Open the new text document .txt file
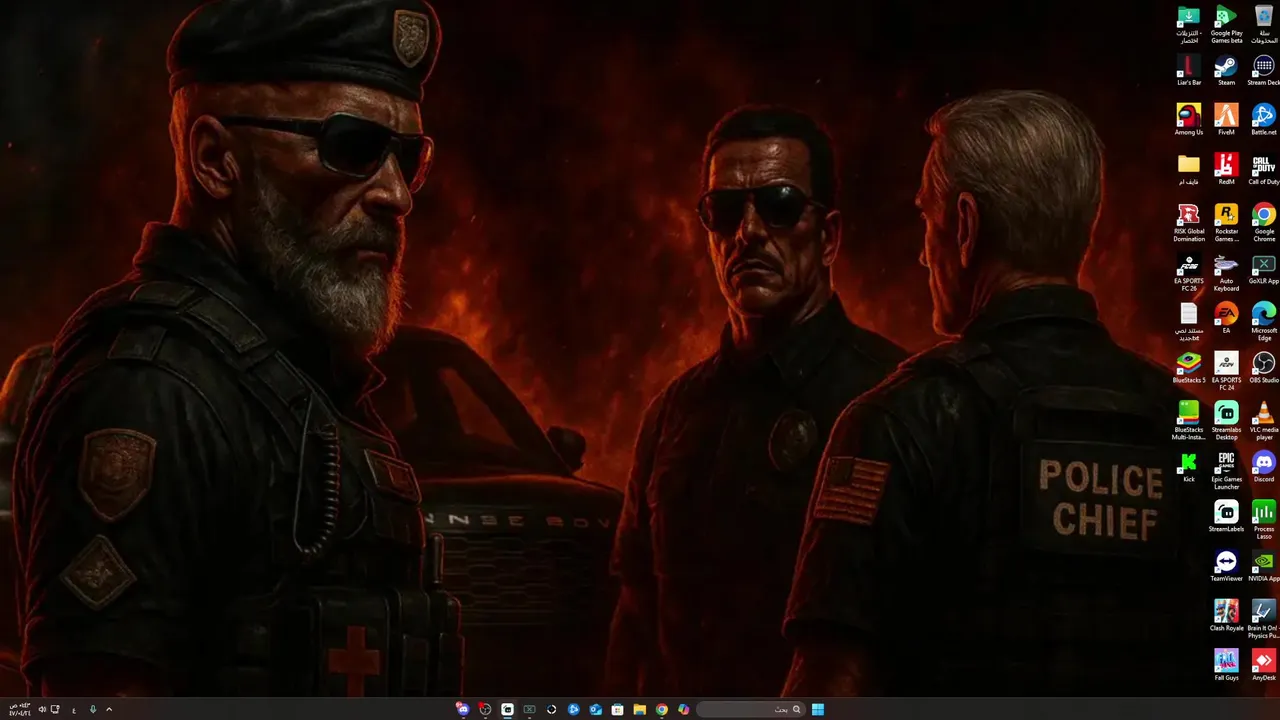The image size is (1280, 720). (1188, 322)
